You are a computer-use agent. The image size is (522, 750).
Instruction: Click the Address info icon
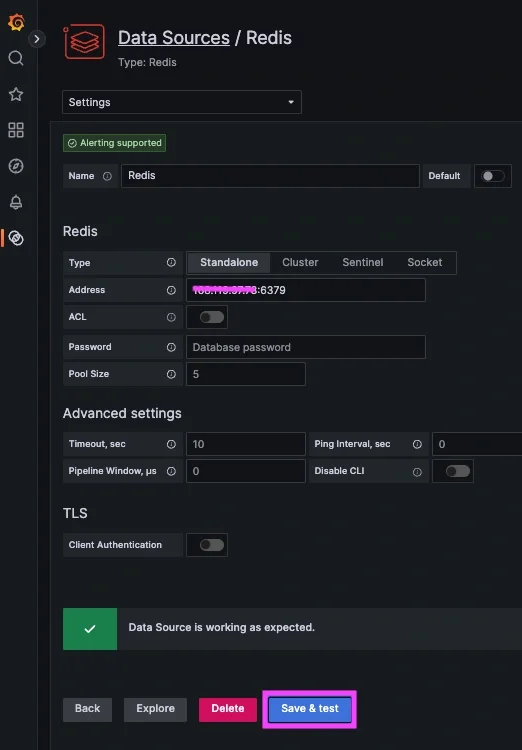click(x=171, y=290)
